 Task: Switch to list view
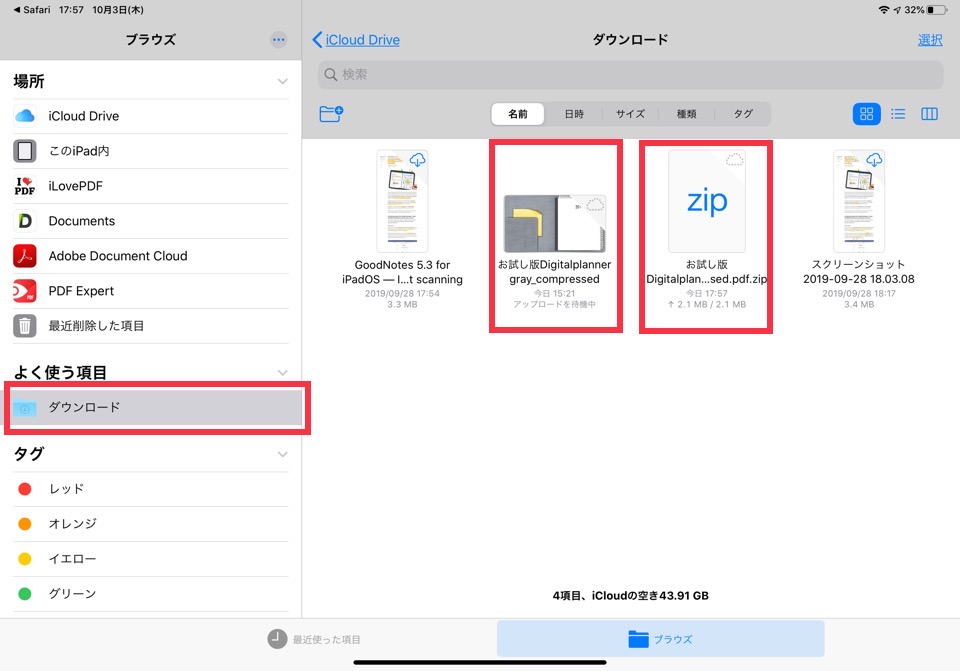[x=898, y=114]
